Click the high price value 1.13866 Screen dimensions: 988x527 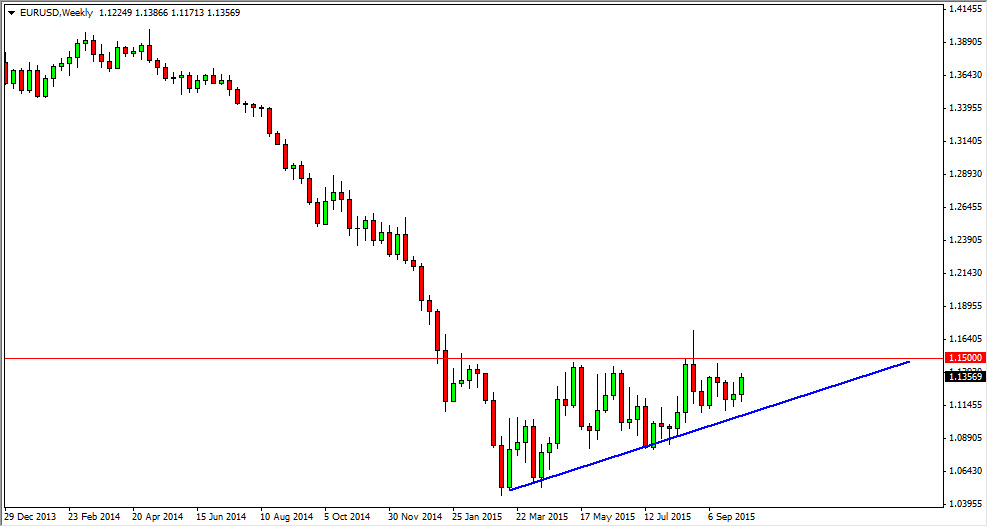coord(151,13)
